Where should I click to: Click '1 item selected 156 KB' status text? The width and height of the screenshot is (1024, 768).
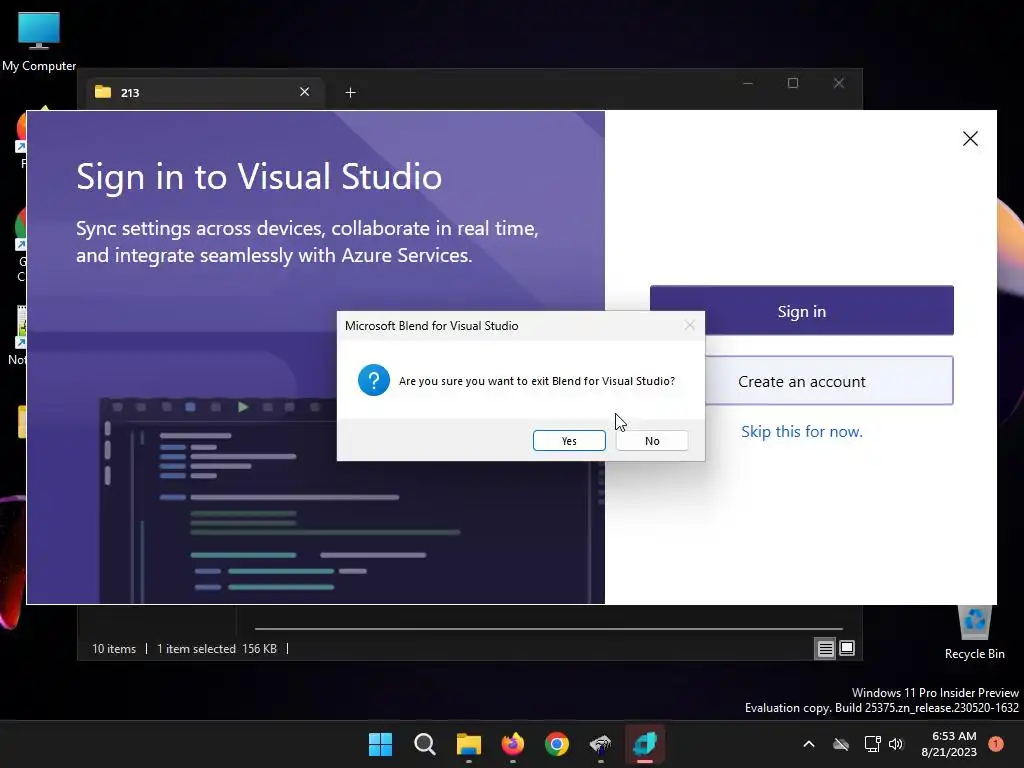coord(217,648)
